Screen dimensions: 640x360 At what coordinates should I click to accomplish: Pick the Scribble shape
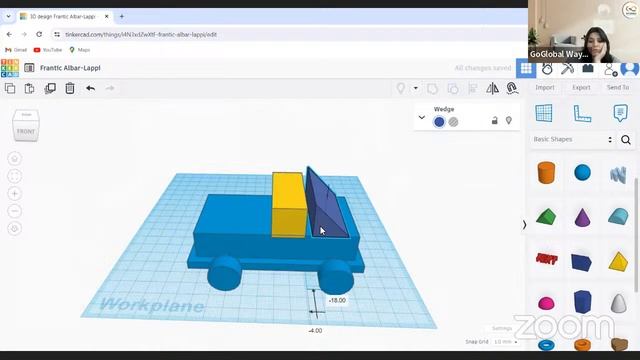point(618,174)
